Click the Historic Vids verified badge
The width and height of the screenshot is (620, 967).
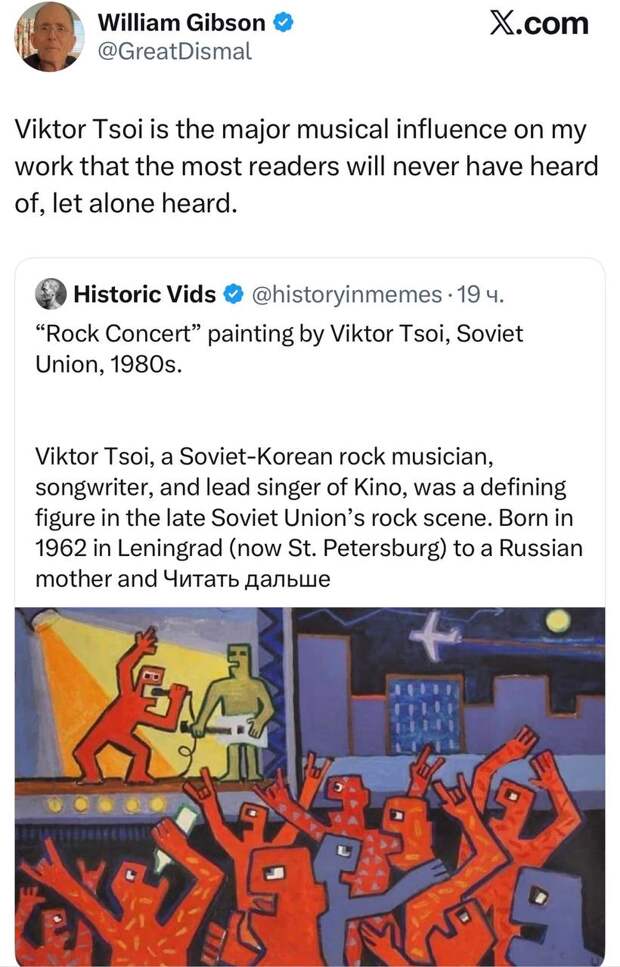tap(233, 294)
